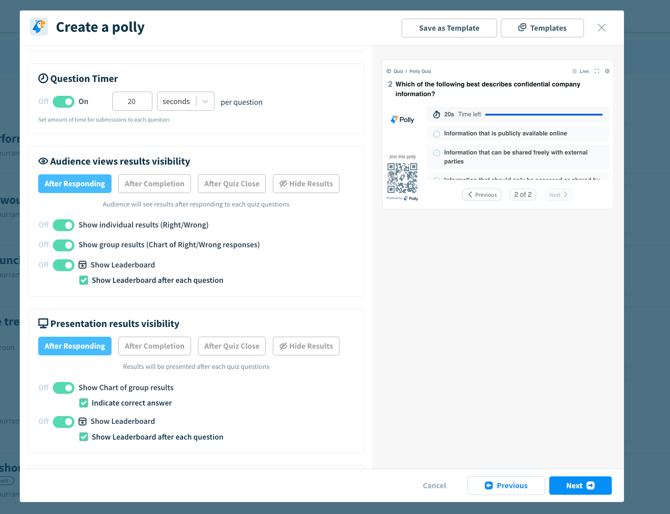
Task: Open the seconds unit dropdown
Action: coord(186,102)
